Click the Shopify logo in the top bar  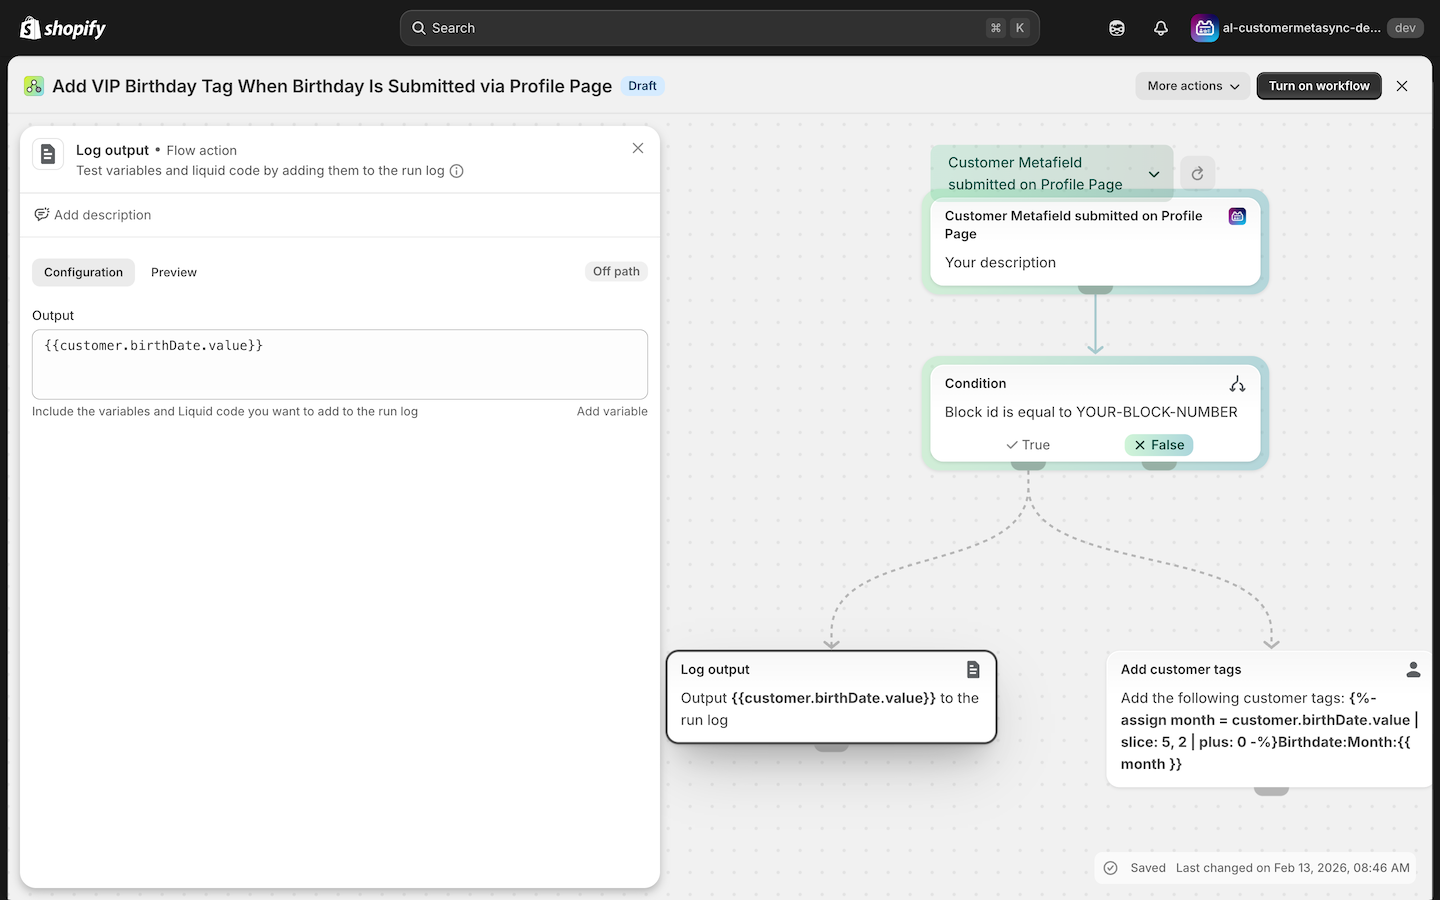pyautogui.click(x=62, y=27)
